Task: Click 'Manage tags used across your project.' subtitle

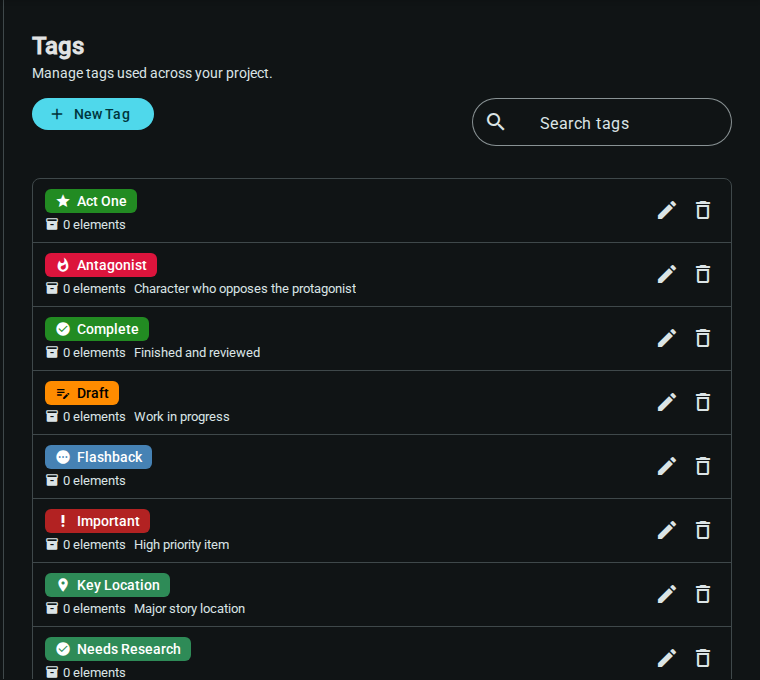Action: click(x=152, y=73)
